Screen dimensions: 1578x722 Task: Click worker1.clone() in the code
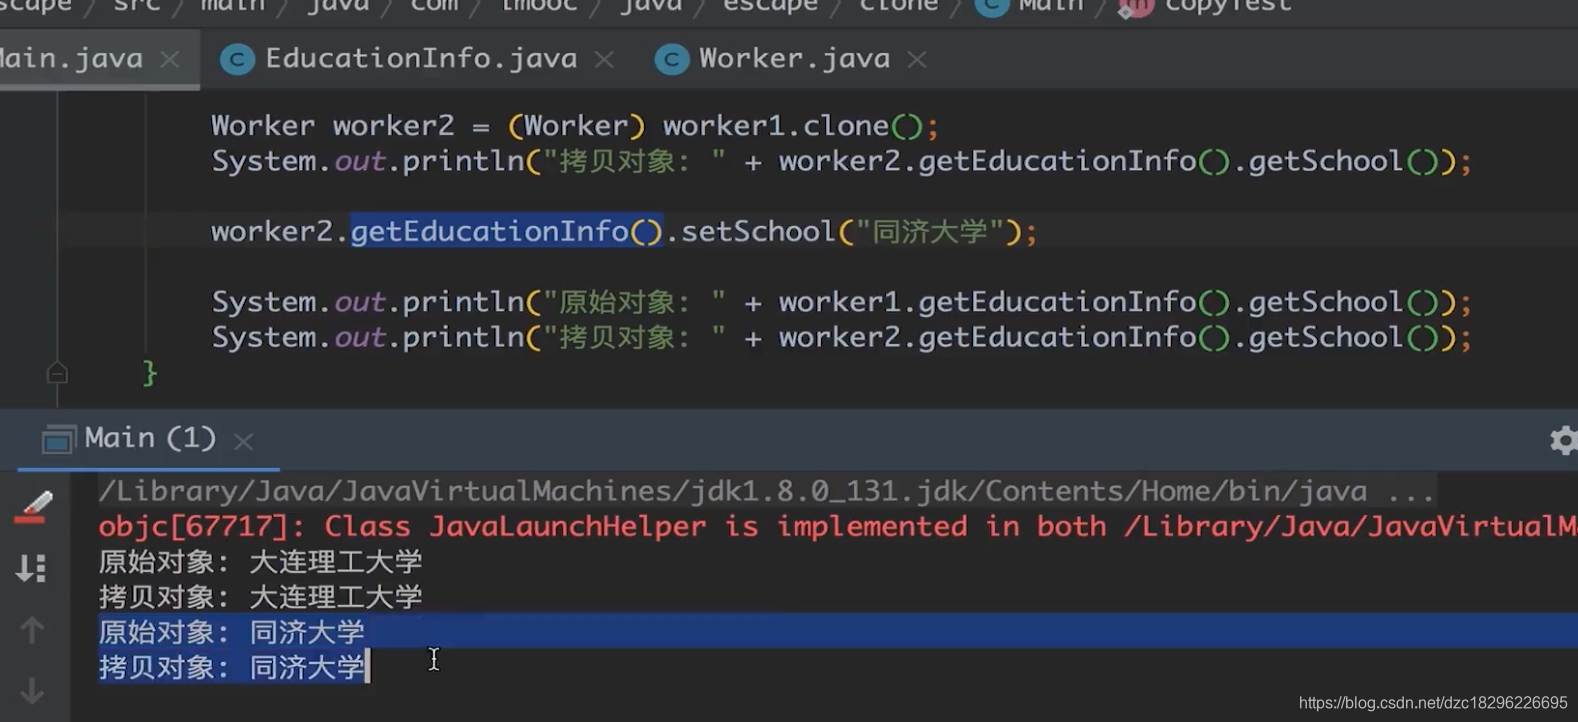point(793,126)
